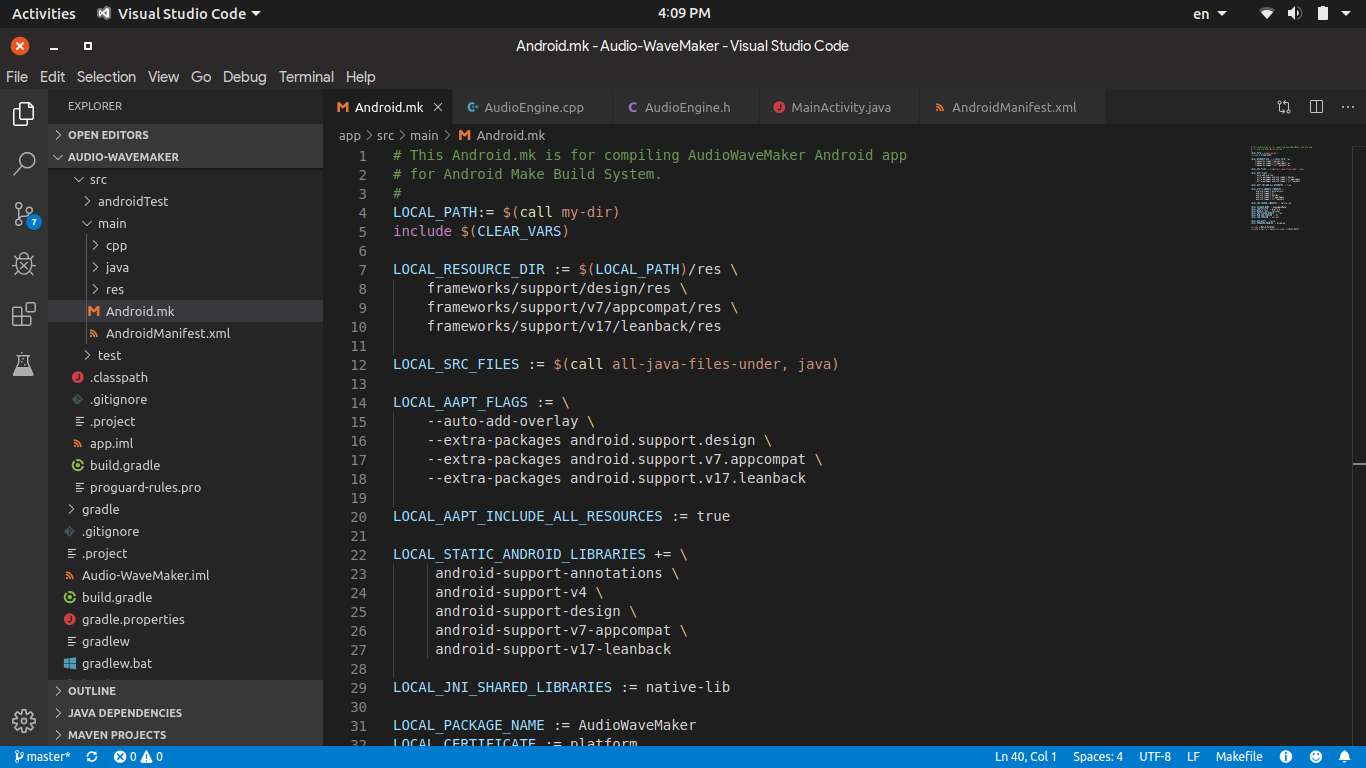Expand the OPEN EDITORS section

(185, 135)
